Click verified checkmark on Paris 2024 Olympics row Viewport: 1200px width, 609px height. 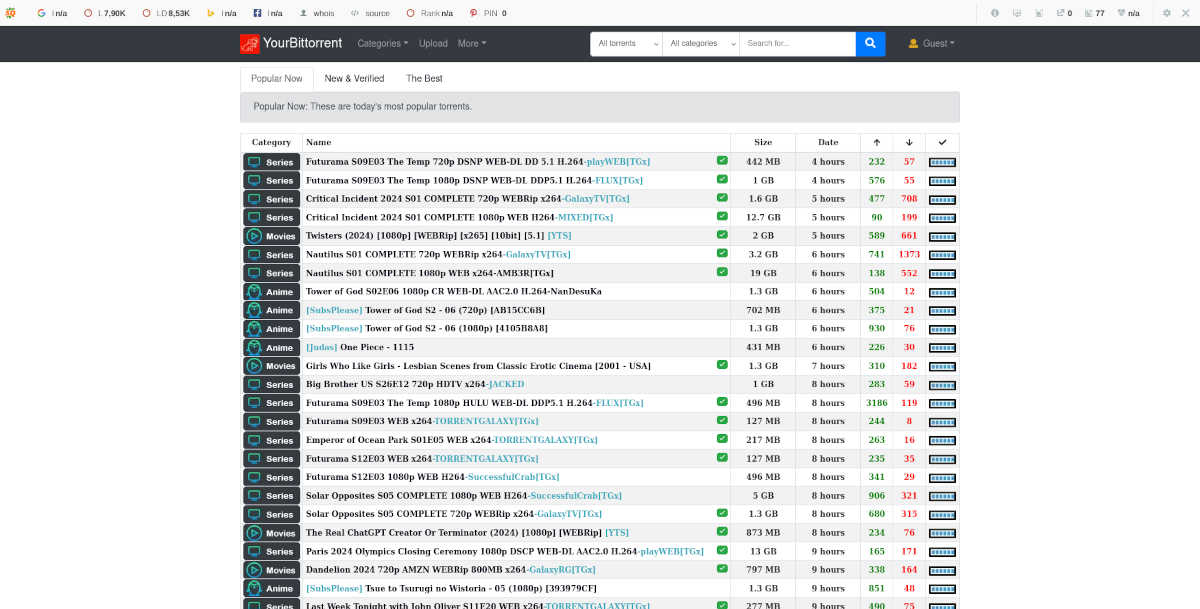pyautogui.click(x=722, y=550)
